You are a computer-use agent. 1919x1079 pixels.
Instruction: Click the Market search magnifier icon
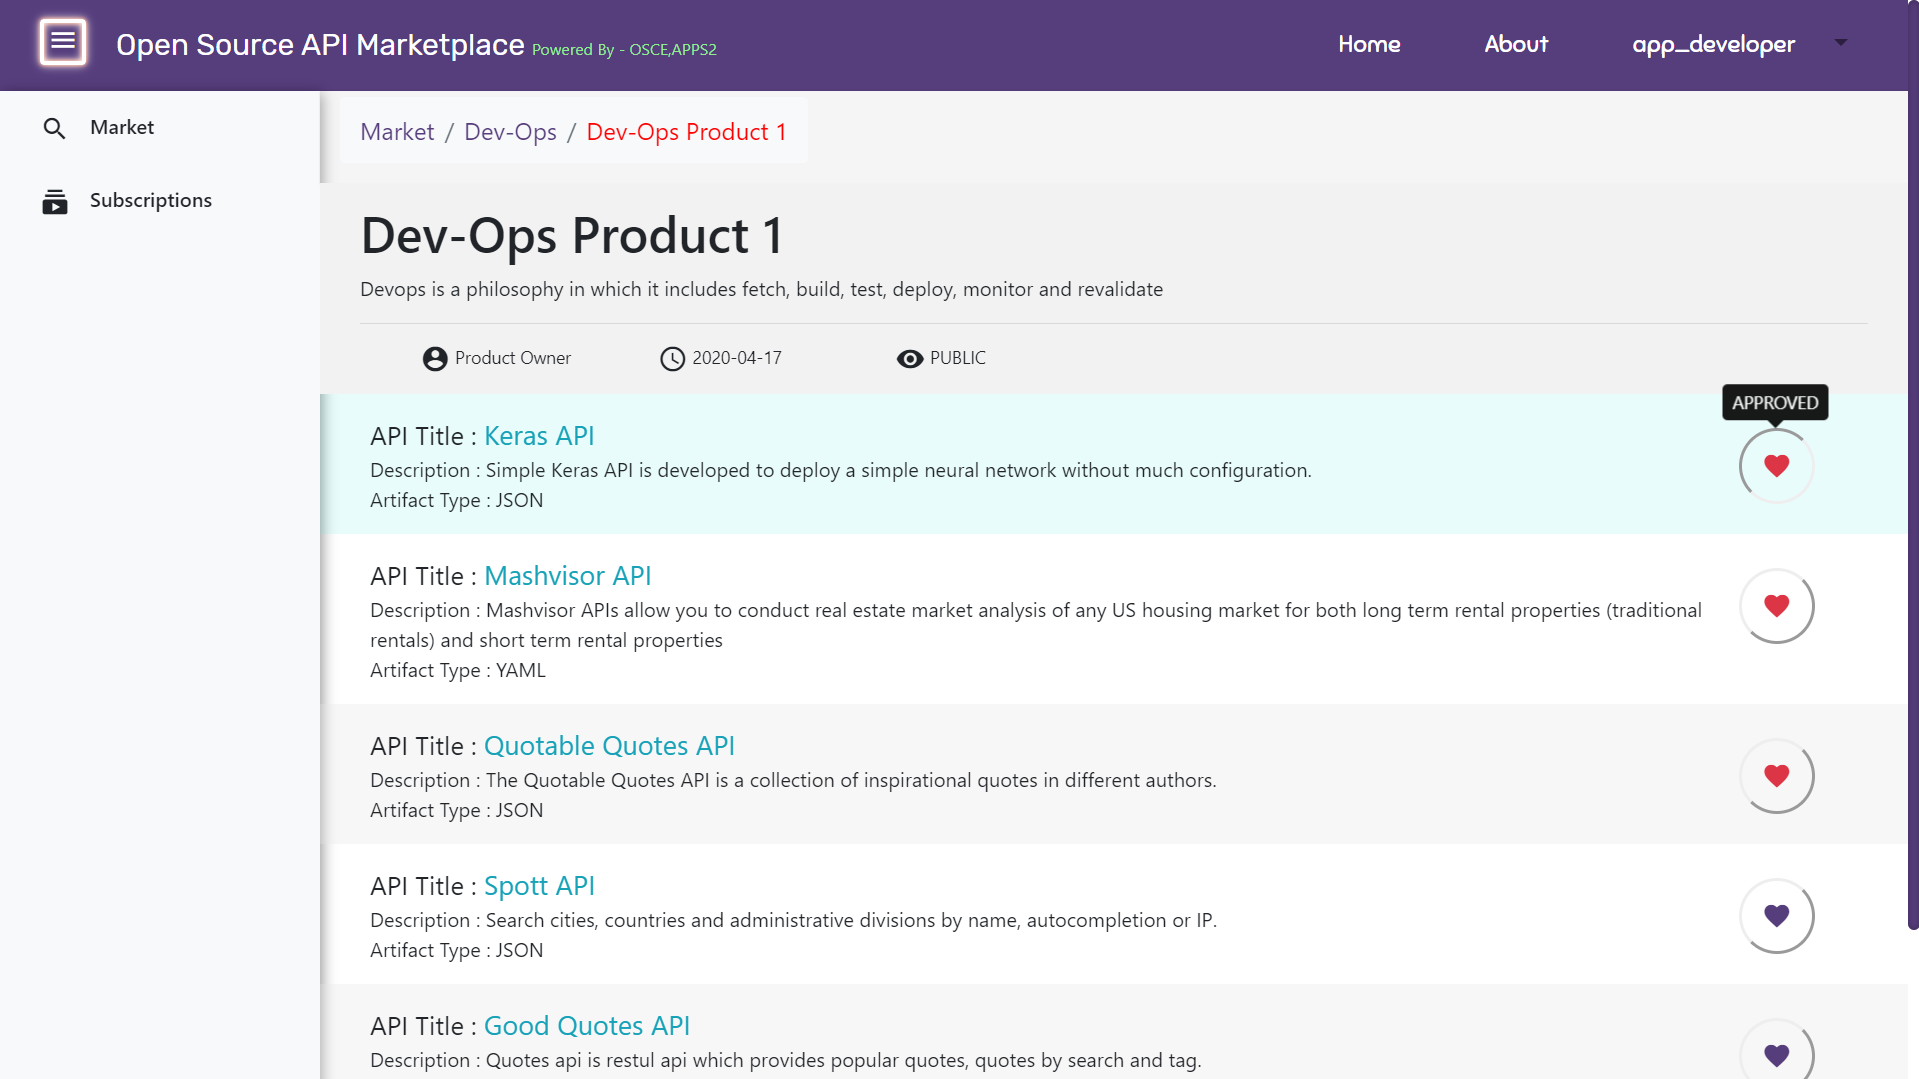tap(54, 128)
